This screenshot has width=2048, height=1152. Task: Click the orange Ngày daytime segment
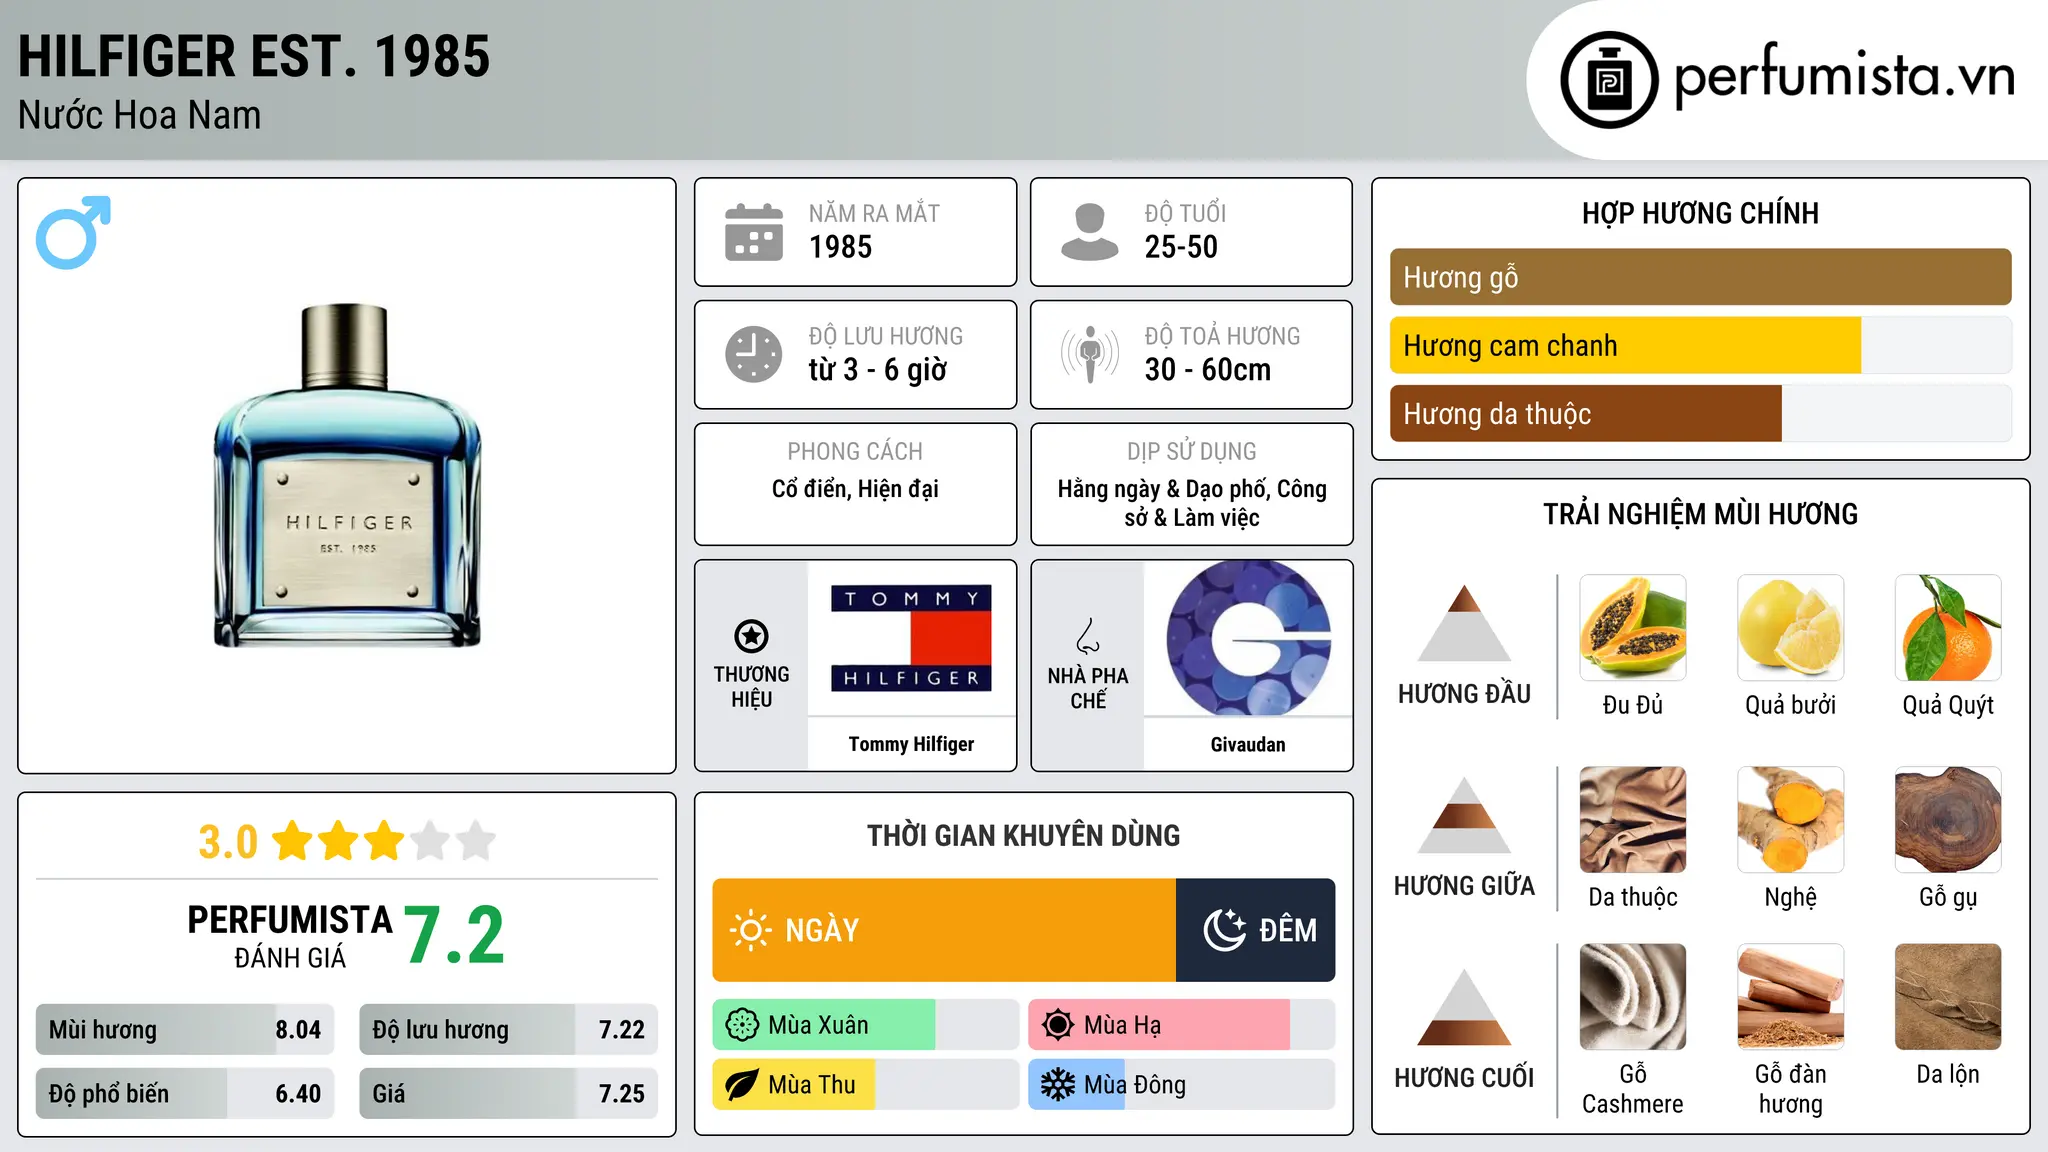[944, 930]
